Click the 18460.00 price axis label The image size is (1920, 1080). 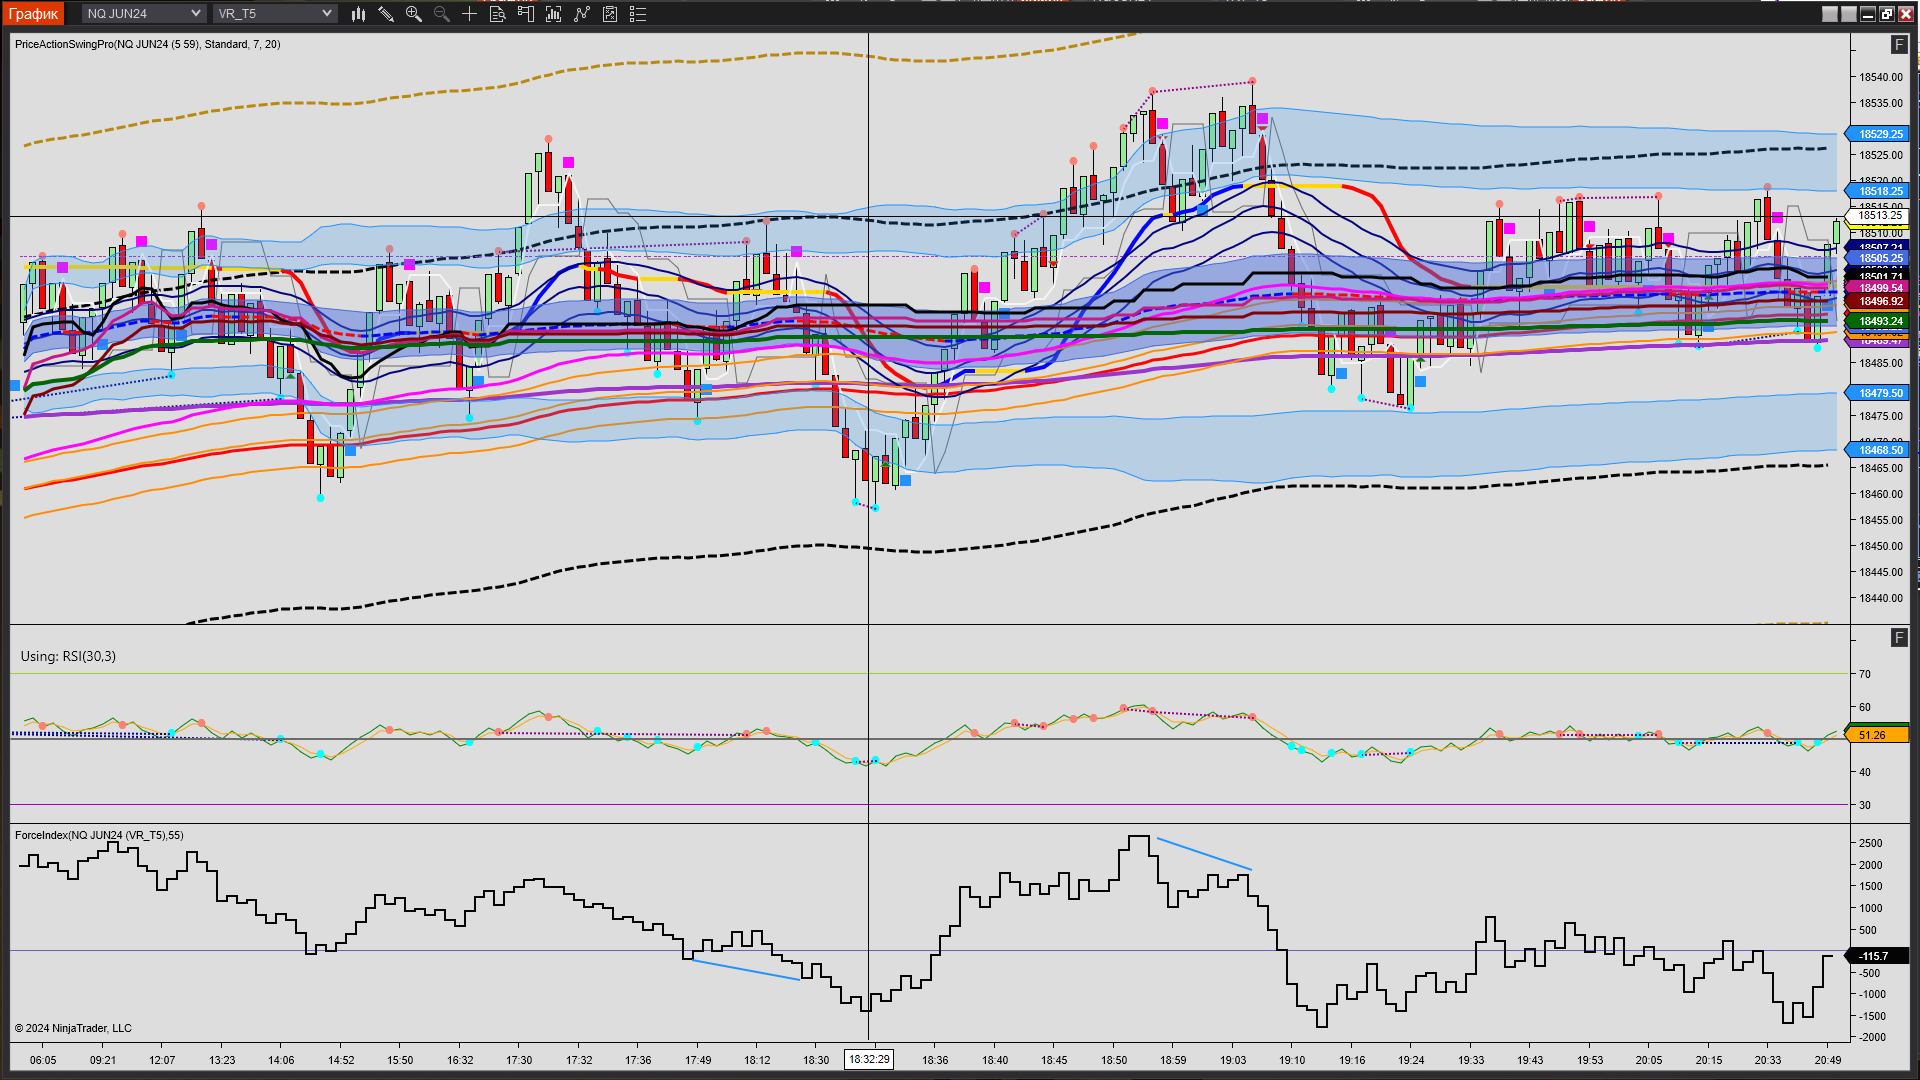[1881, 494]
